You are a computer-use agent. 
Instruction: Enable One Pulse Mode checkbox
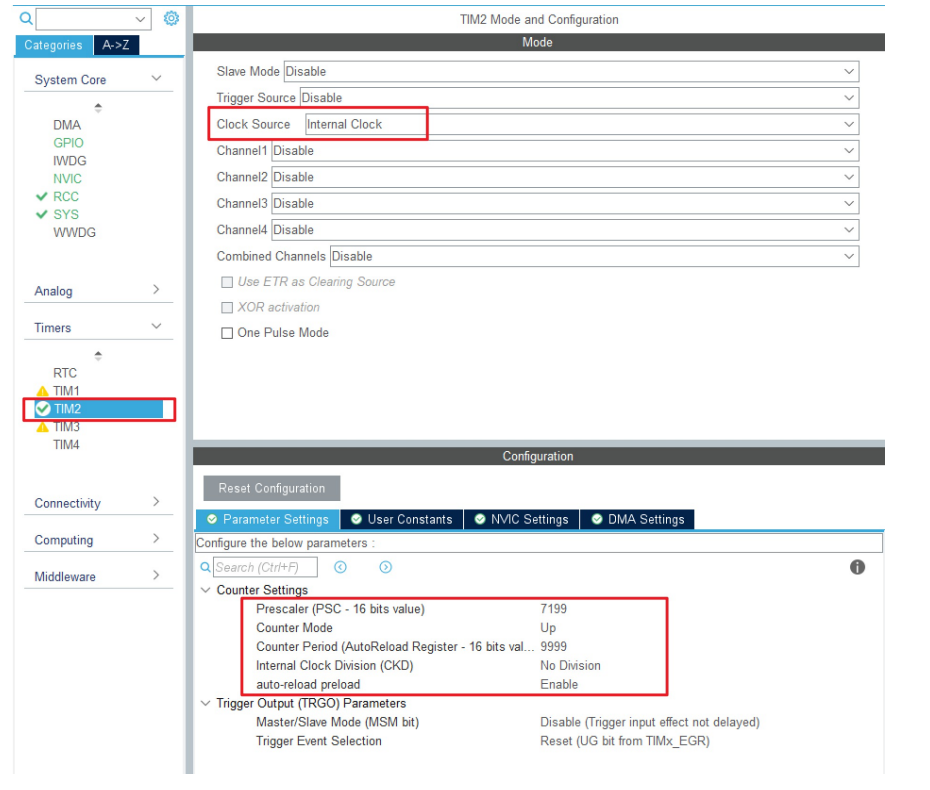(227, 333)
